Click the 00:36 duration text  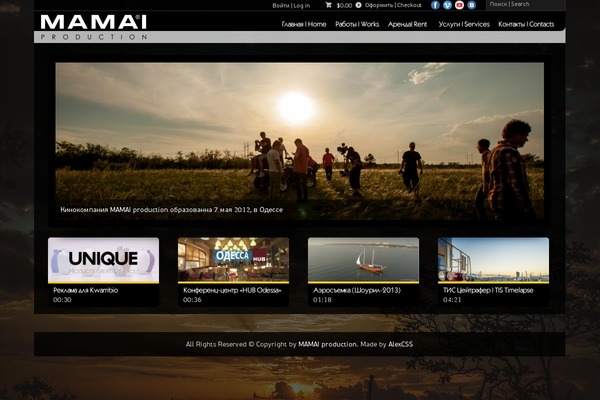pyautogui.click(x=192, y=300)
